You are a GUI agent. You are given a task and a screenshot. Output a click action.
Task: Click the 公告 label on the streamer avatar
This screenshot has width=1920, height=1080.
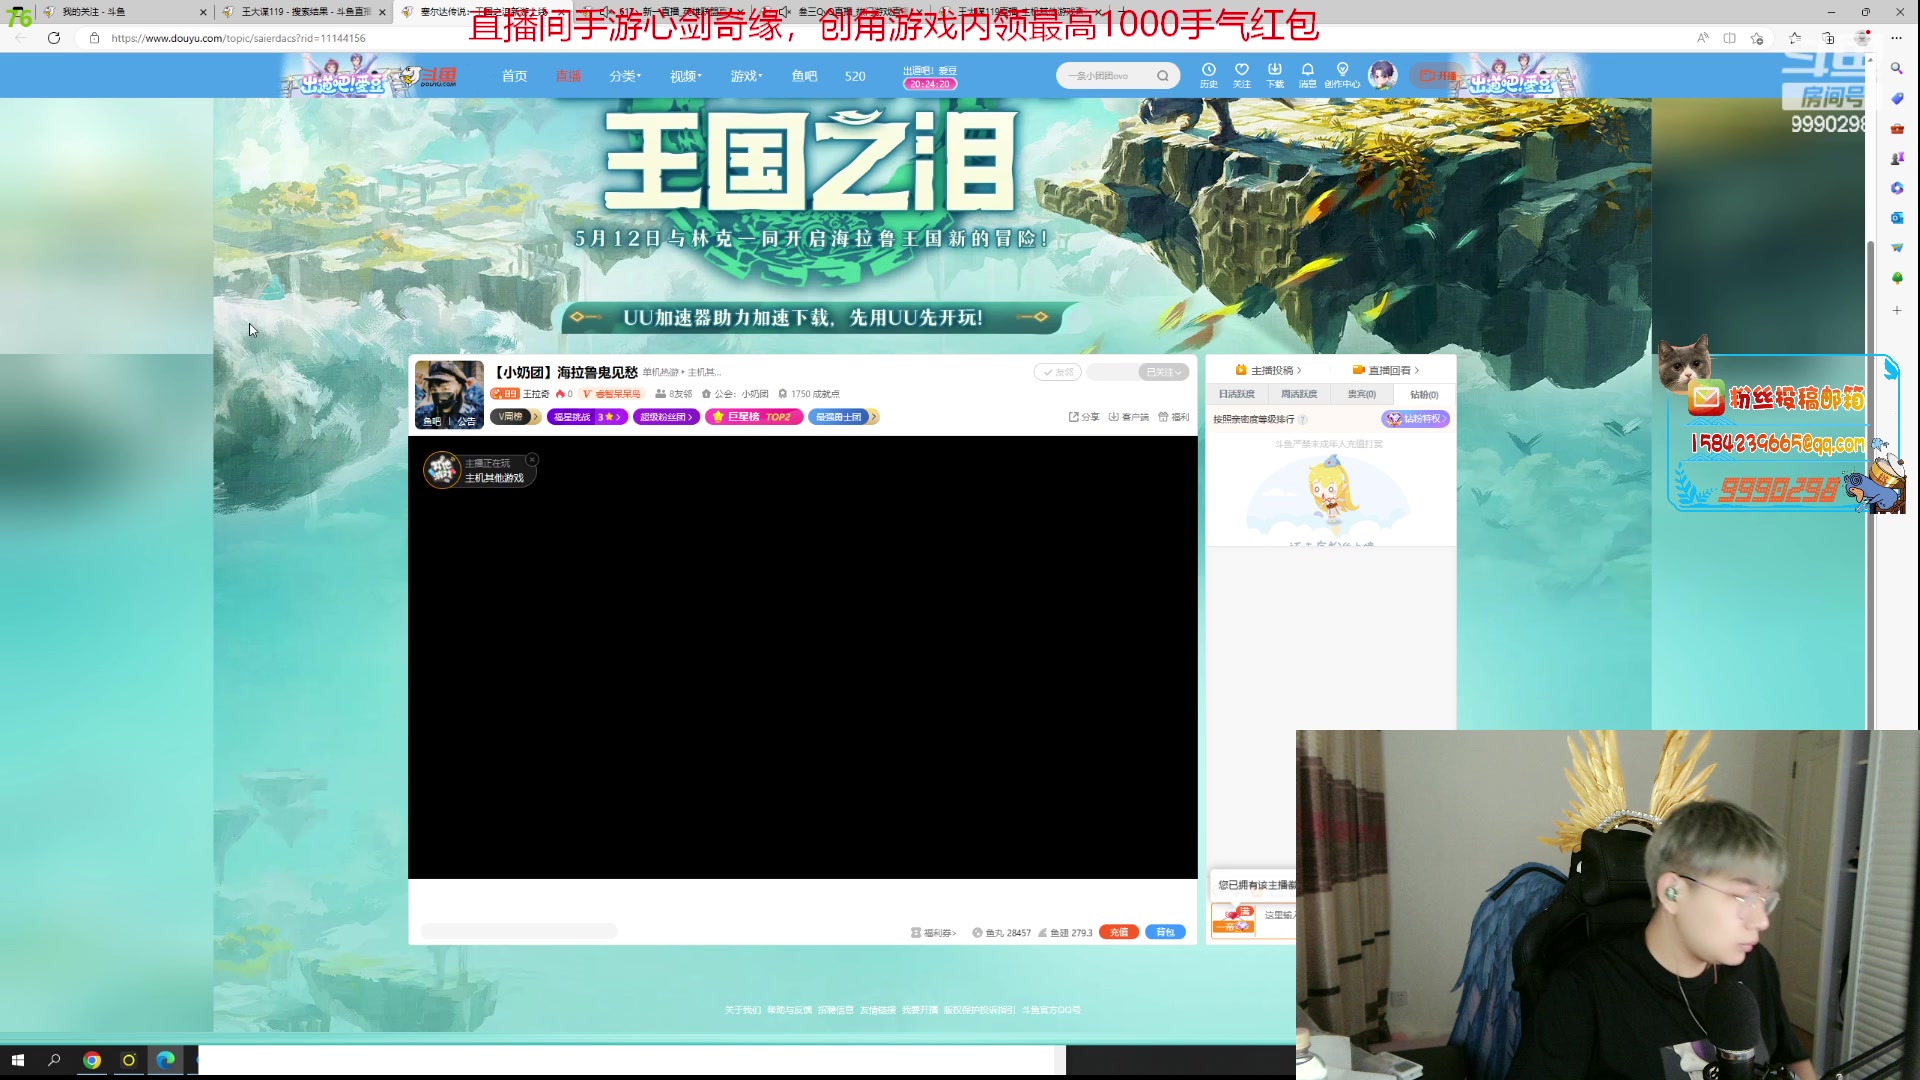467,422
